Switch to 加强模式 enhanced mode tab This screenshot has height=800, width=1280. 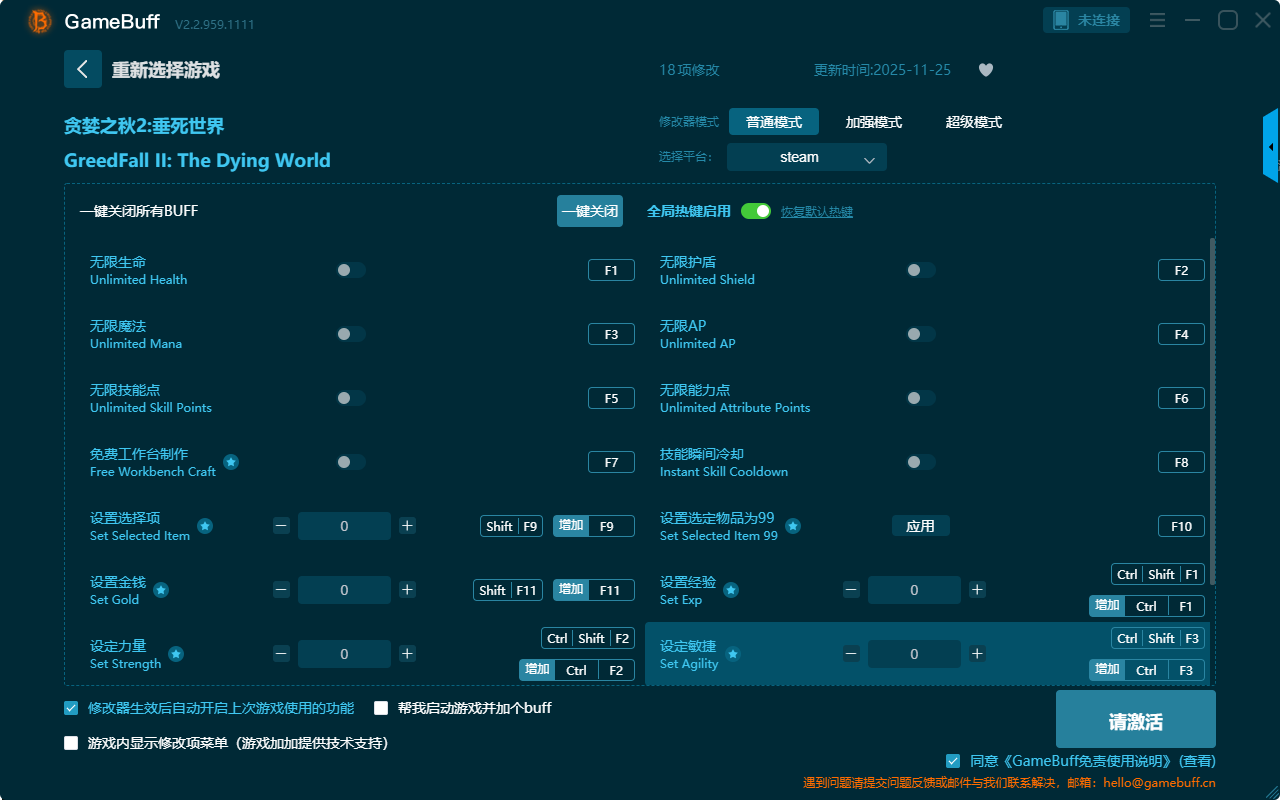873,122
